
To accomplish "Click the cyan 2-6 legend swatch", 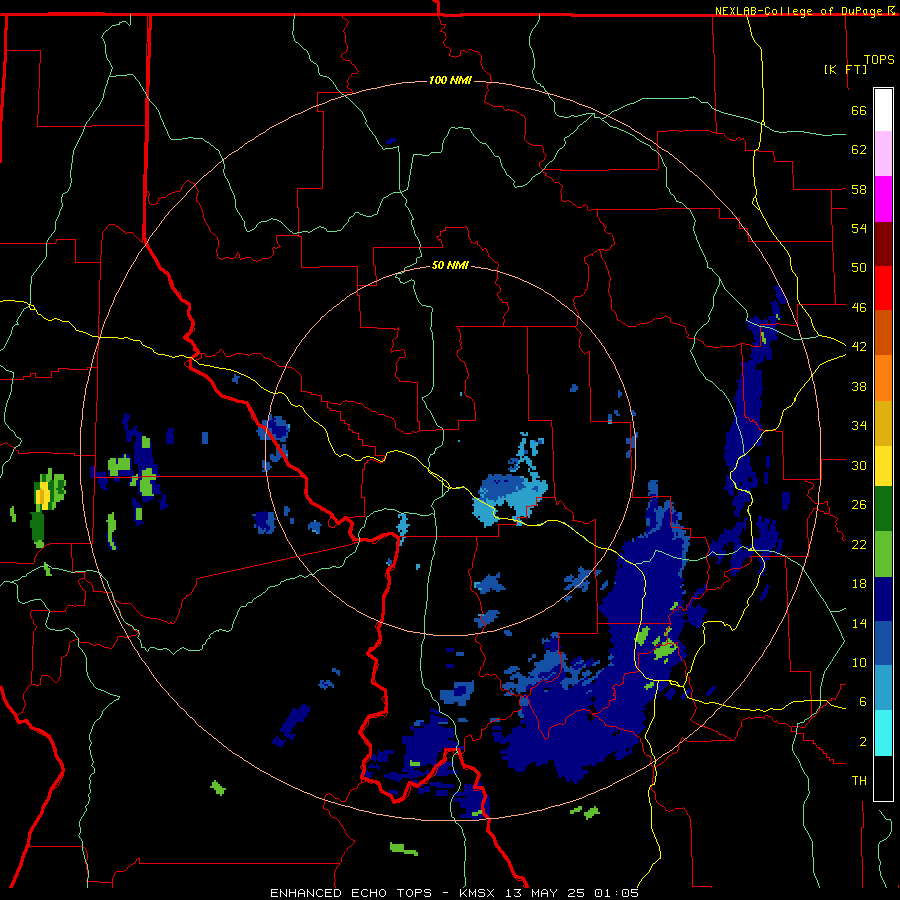I will (x=883, y=733).
